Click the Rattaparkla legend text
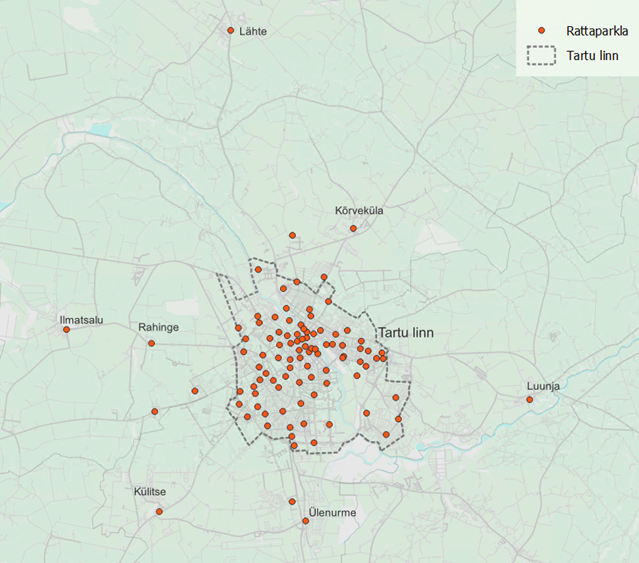 click(x=597, y=31)
